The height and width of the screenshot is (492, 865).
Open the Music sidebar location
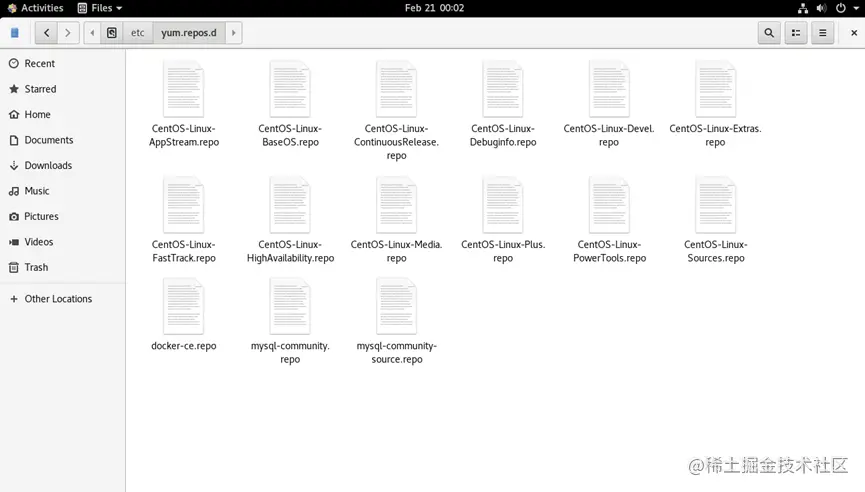tap(62, 191)
